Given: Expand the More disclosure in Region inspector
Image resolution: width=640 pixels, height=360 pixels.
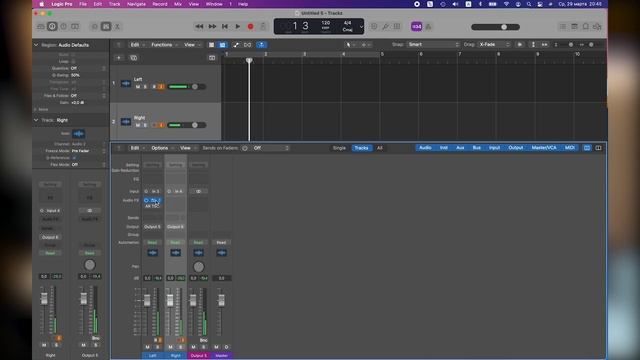Looking at the screenshot, I should [x=35, y=109].
